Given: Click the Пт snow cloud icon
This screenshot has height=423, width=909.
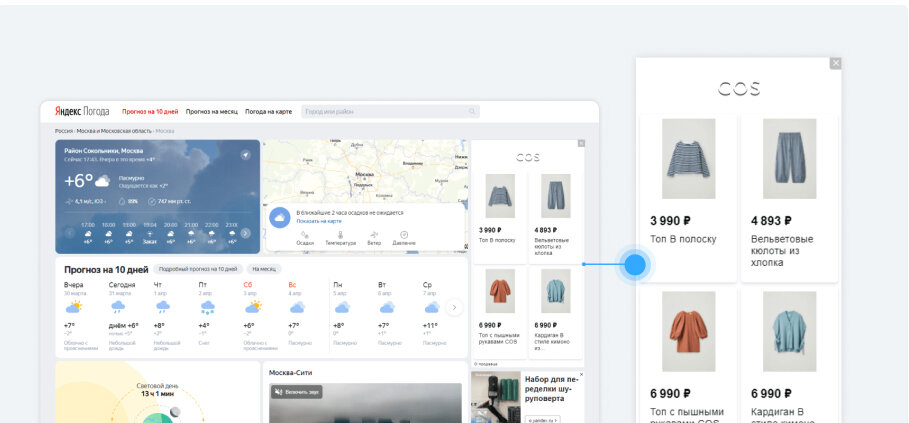Looking at the screenshot, I should 208,306.
